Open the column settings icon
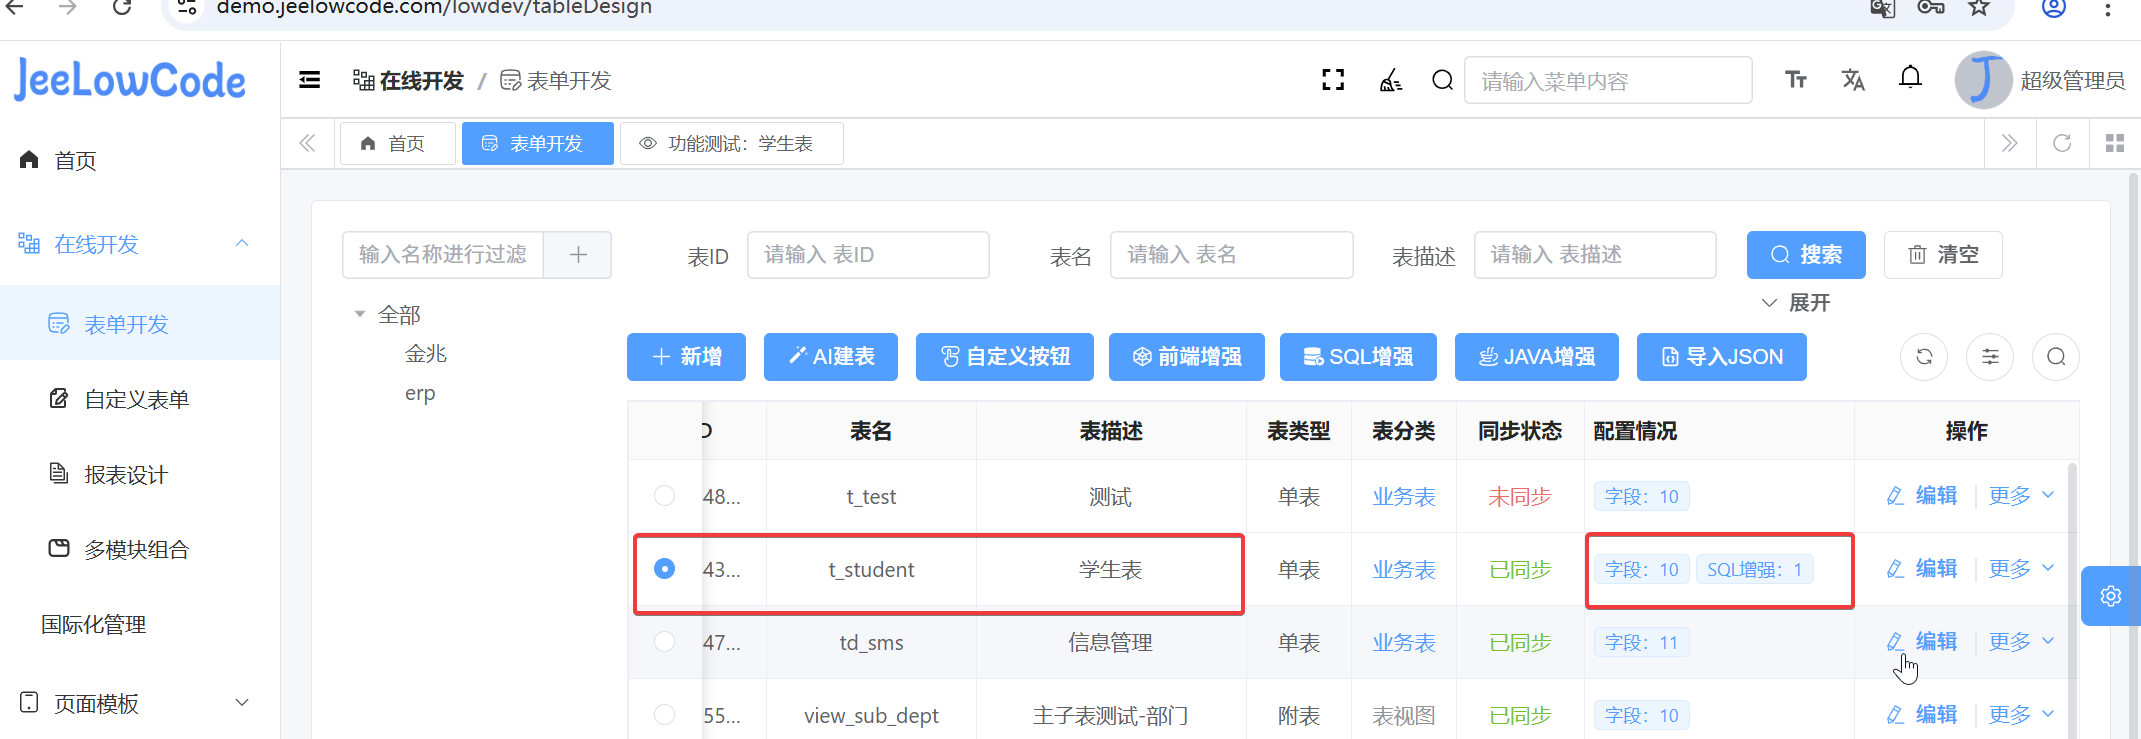The image size is (2141, 739). 1990,357
